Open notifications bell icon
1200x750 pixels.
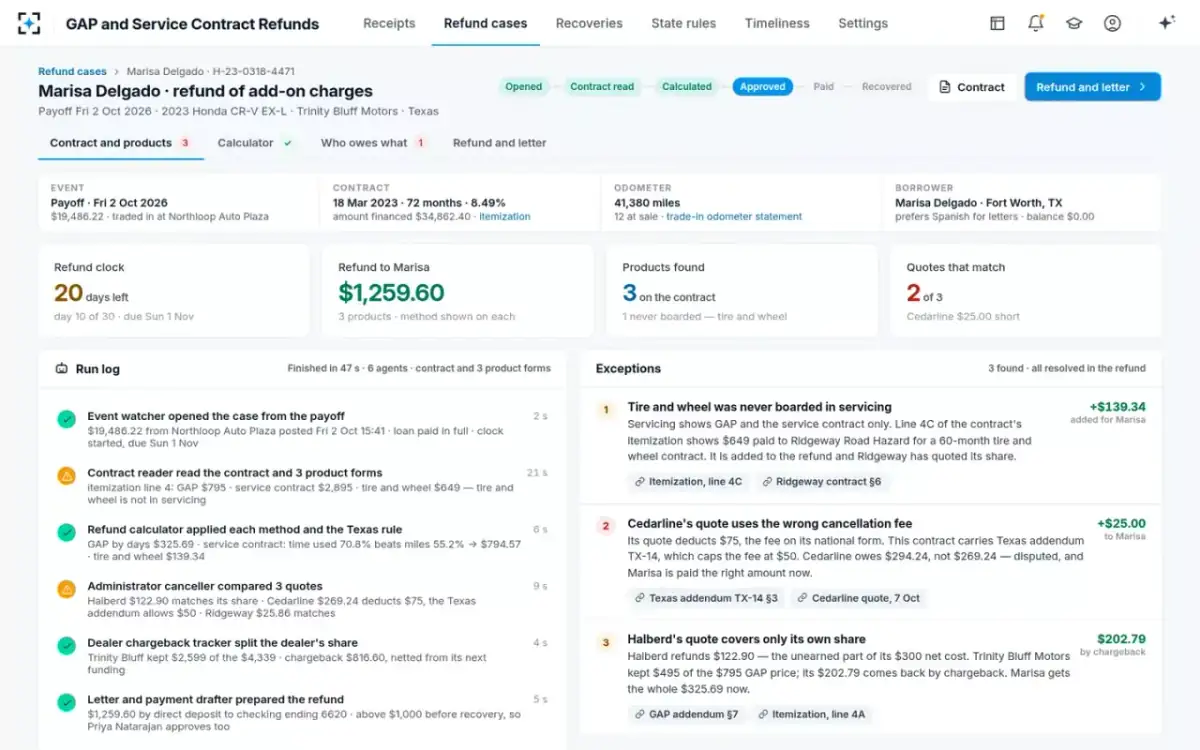click(1036, 23)
